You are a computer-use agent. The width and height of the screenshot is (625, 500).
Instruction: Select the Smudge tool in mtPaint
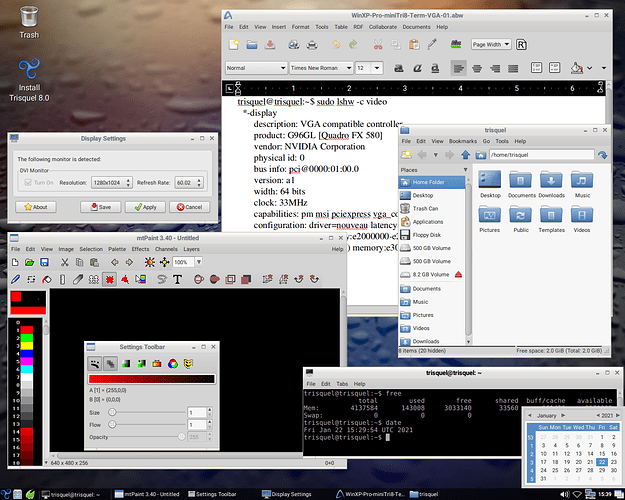point(78,280)
